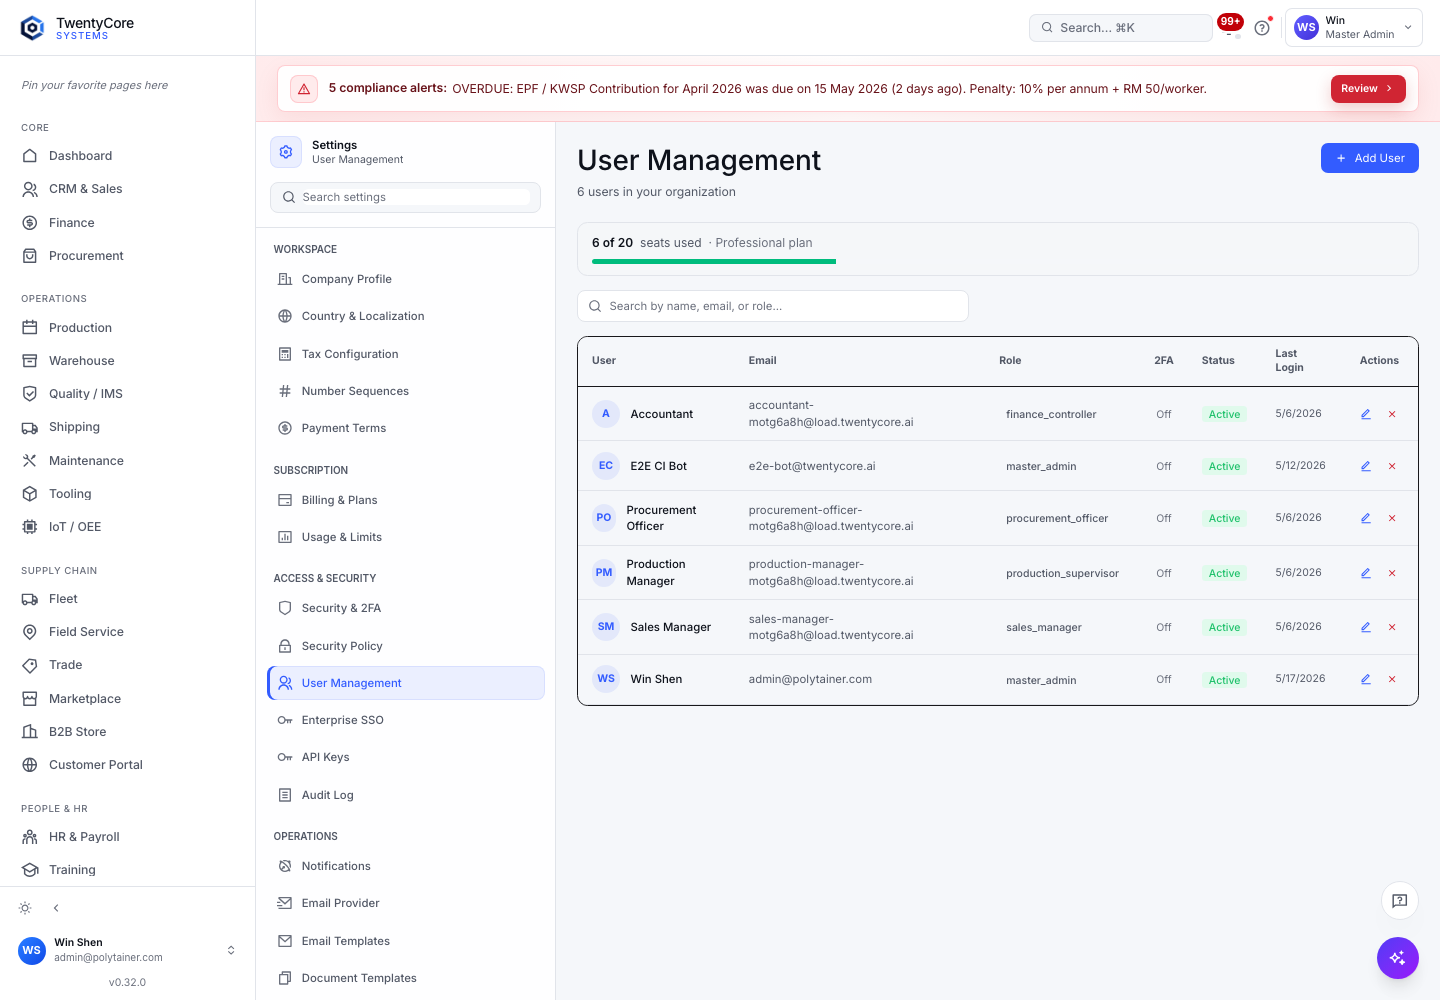1440x1000 pixels.
Task: Open the feedback chat icon button
Action: [1400, 901]
